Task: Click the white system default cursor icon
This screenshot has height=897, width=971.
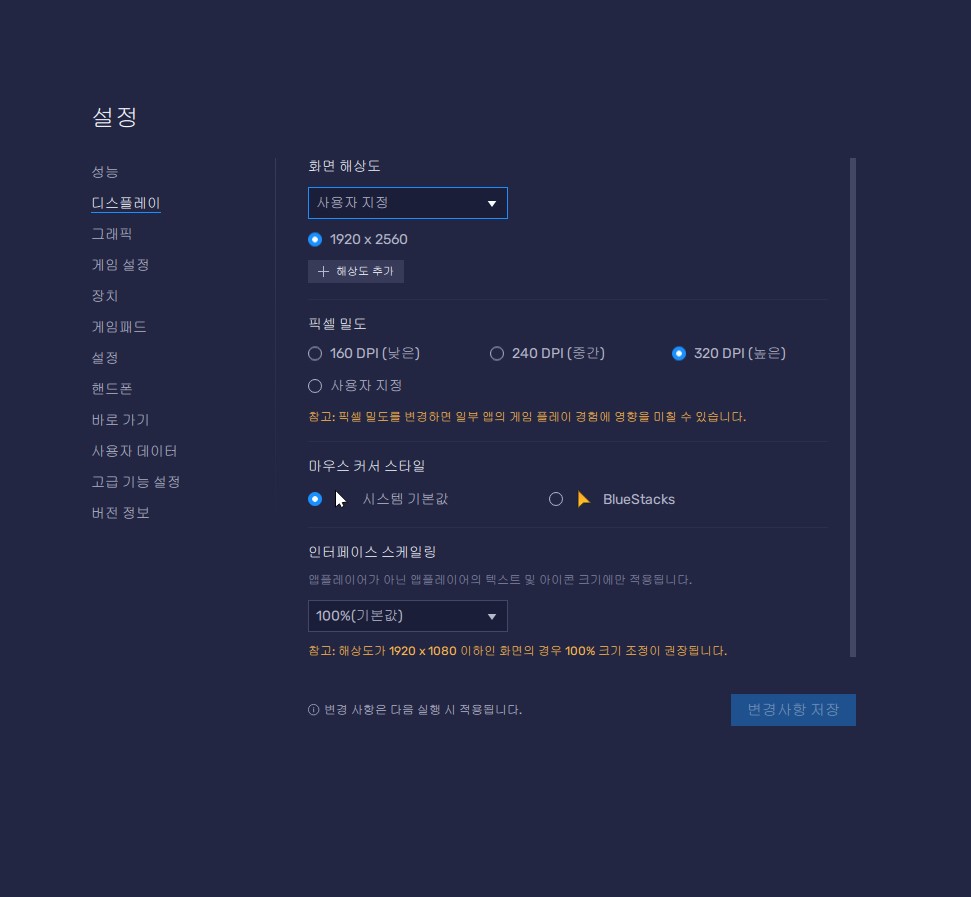Action: coord(340,499)
